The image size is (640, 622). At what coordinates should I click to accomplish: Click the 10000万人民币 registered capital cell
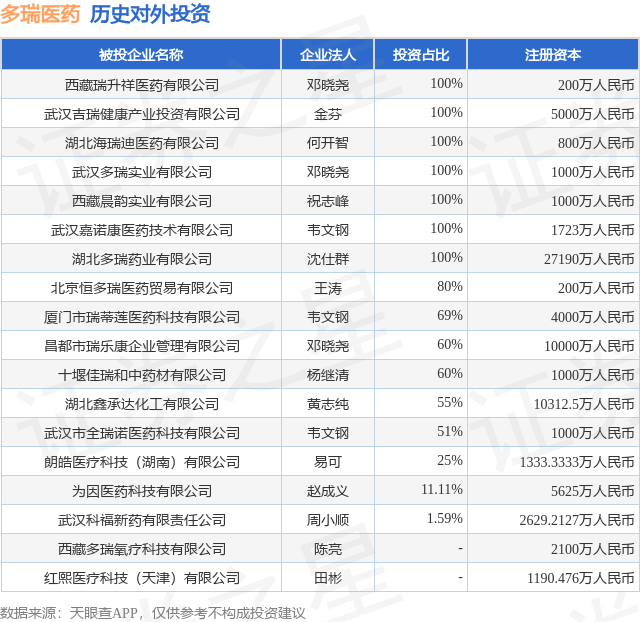[589, 346]
